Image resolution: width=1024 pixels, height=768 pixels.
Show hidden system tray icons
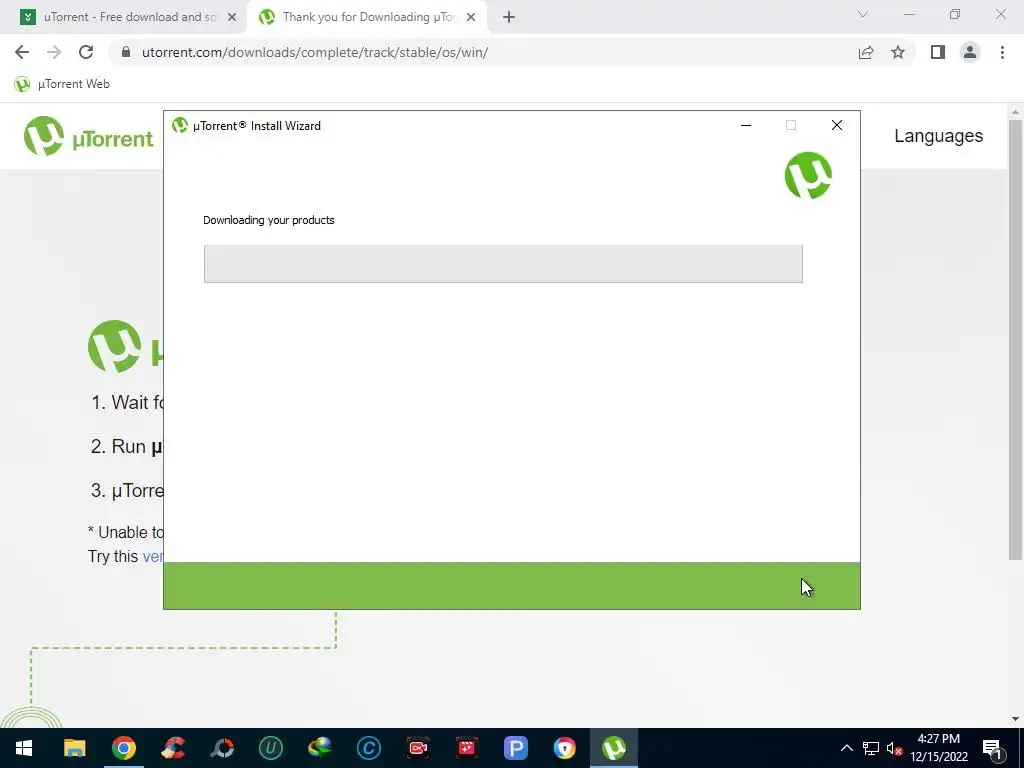click(x=846, y=748)
